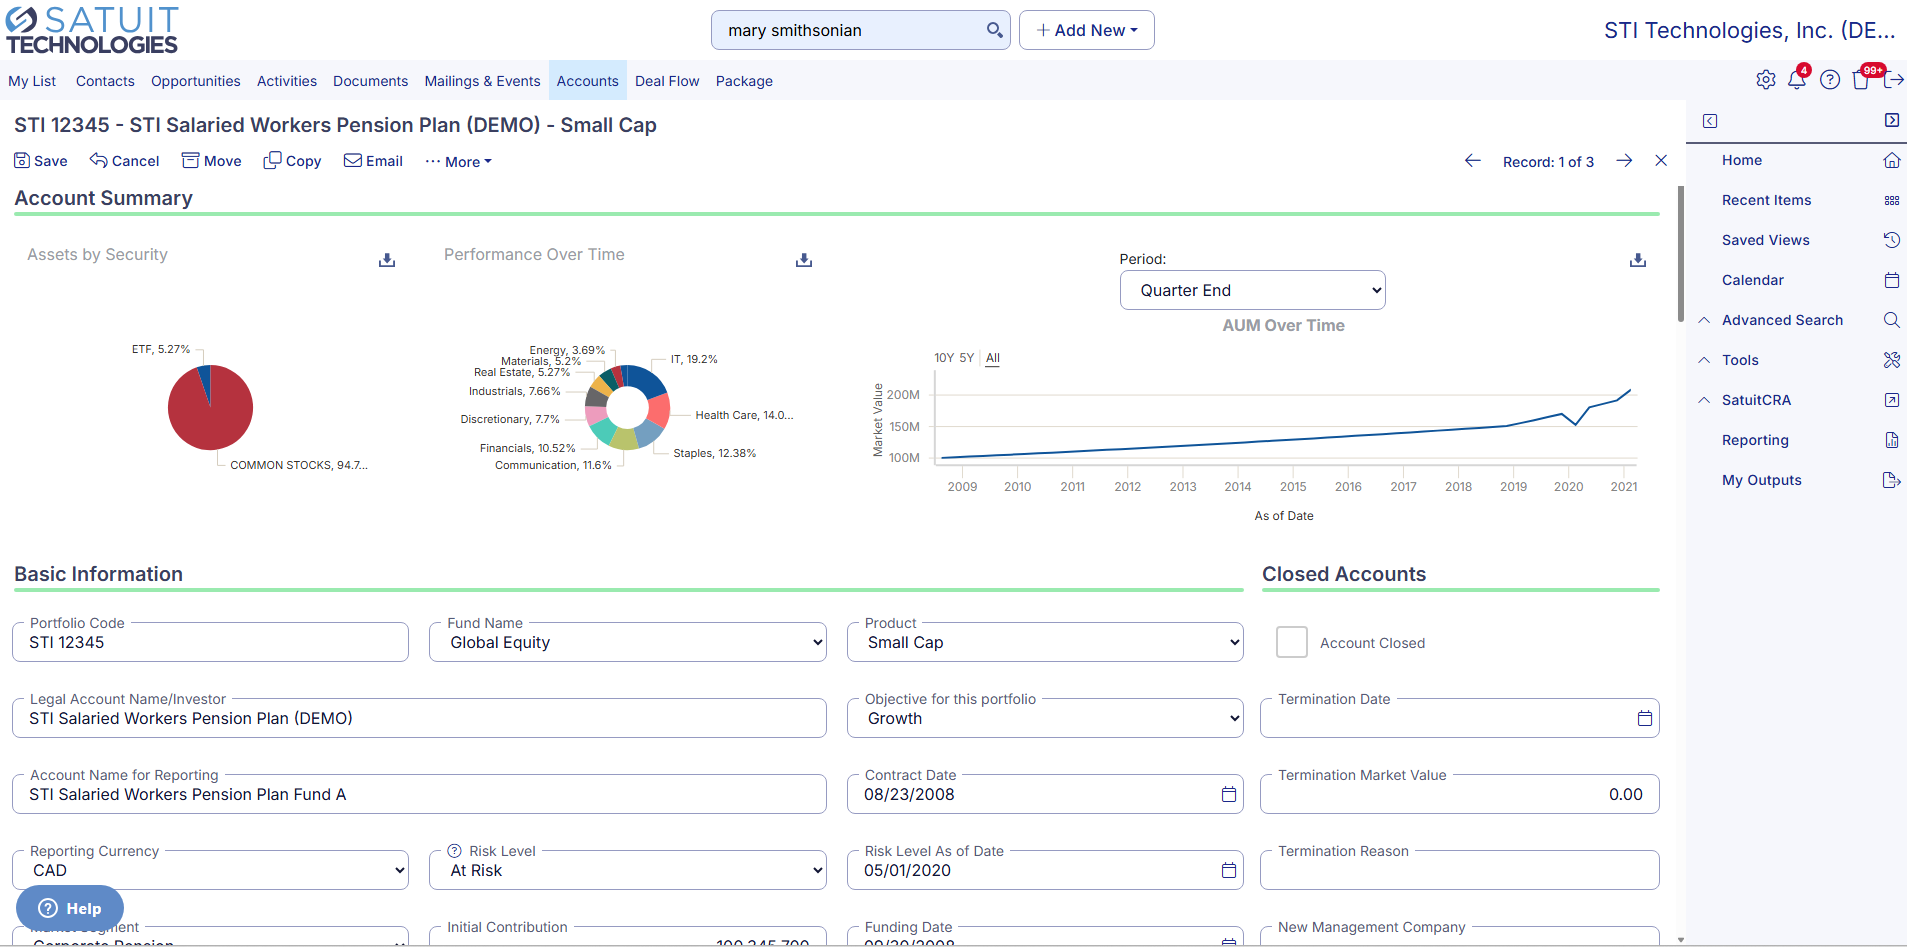Save the account record
This screenshot has height=947, width=1907.
point(41,161)
